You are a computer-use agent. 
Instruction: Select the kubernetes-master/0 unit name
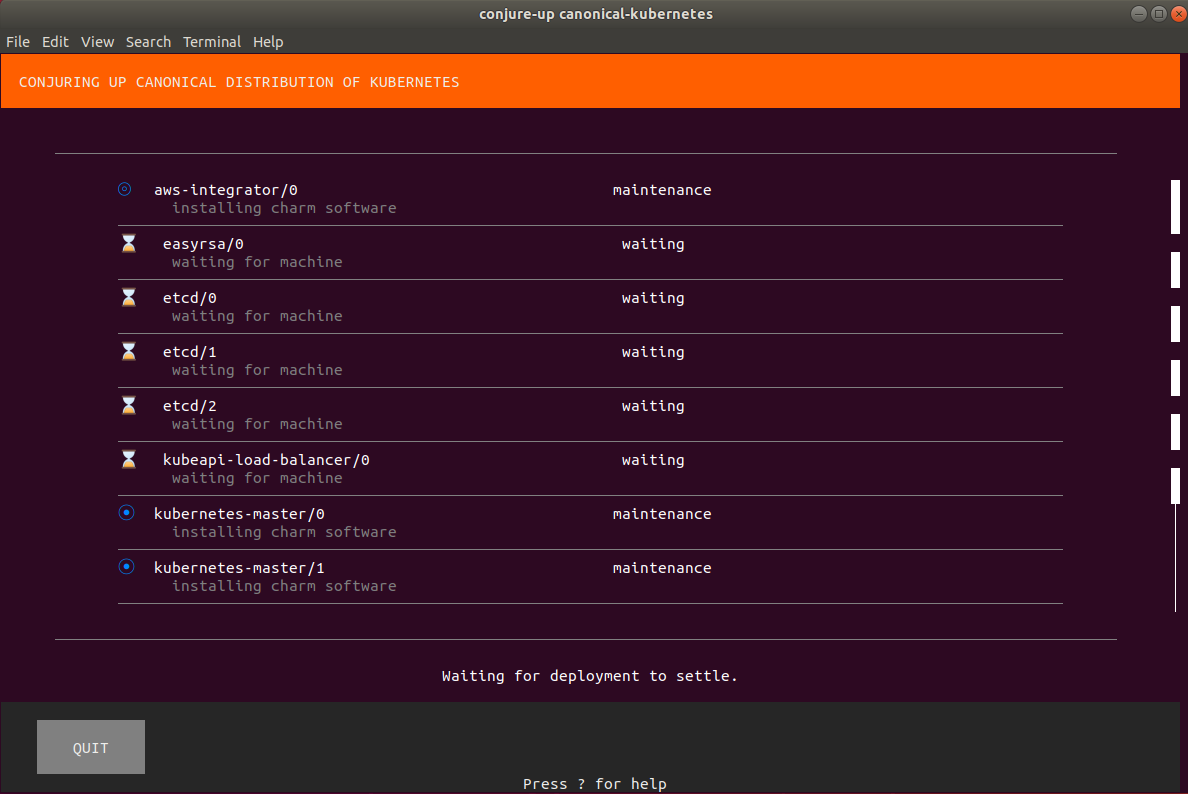(239, 514)
